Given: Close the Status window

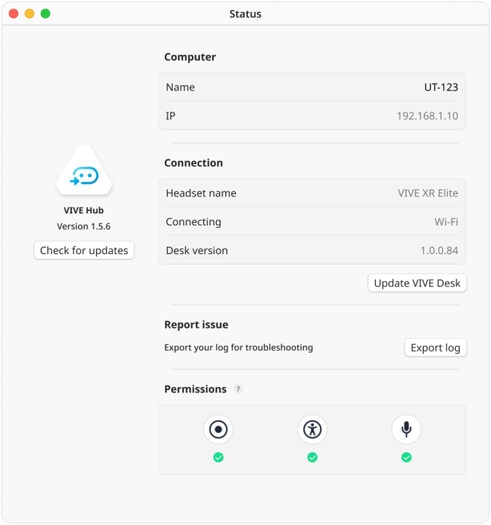Looking at the screenshot, I should click(x=13, y=14).
